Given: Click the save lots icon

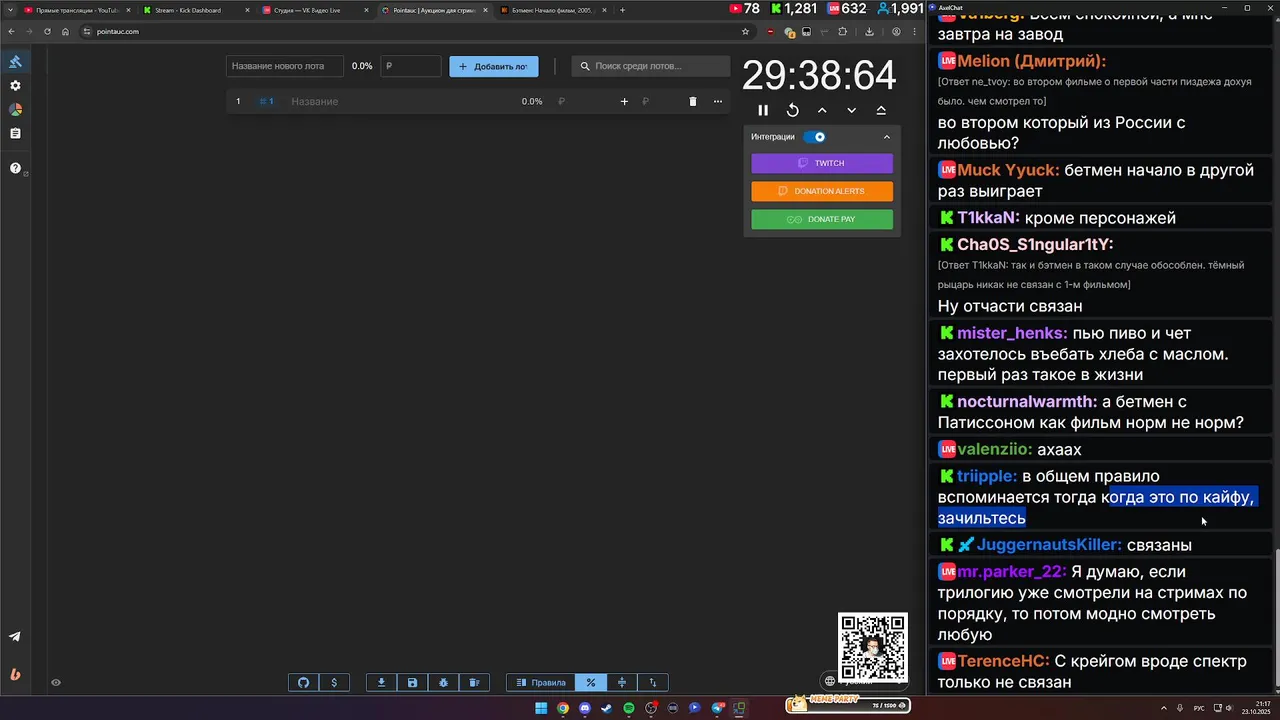Looking at the screenshot, I should [412, 683].
